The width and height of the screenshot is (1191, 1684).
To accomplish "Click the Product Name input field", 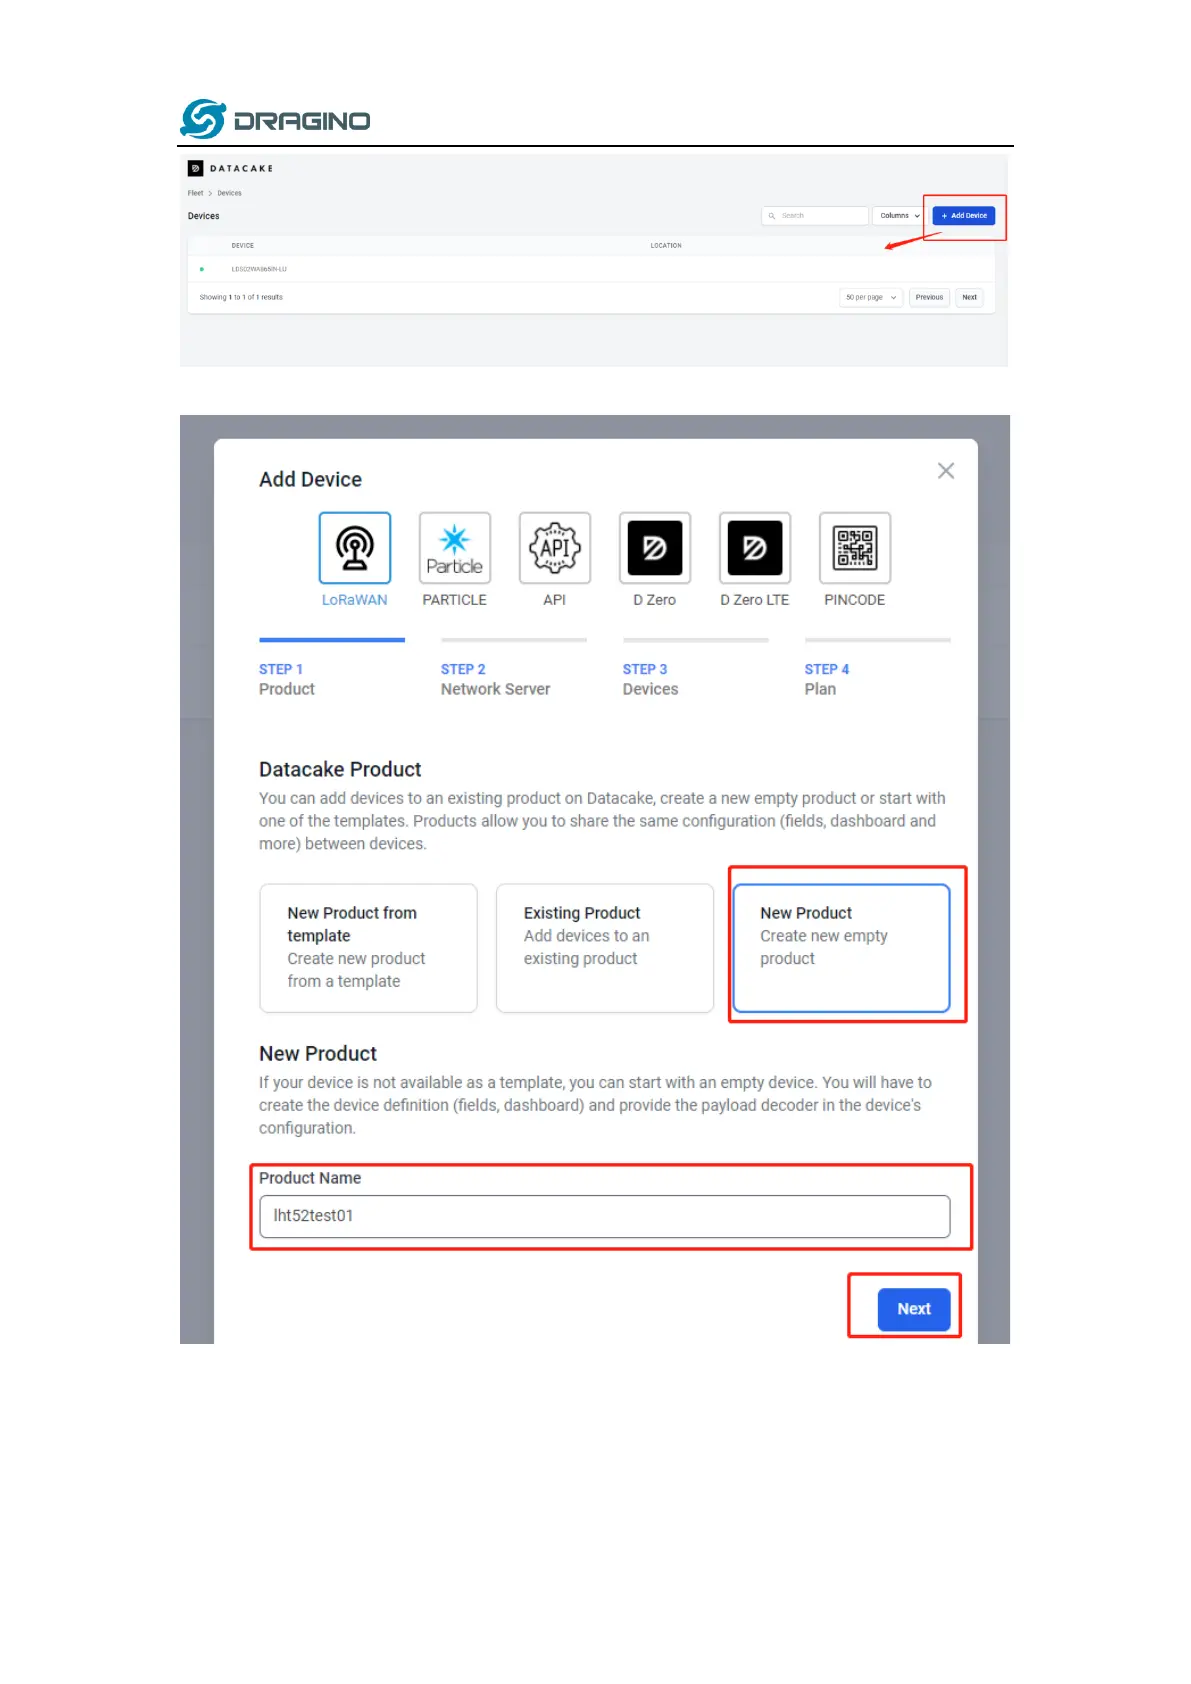I will (x=604, y=1216).
